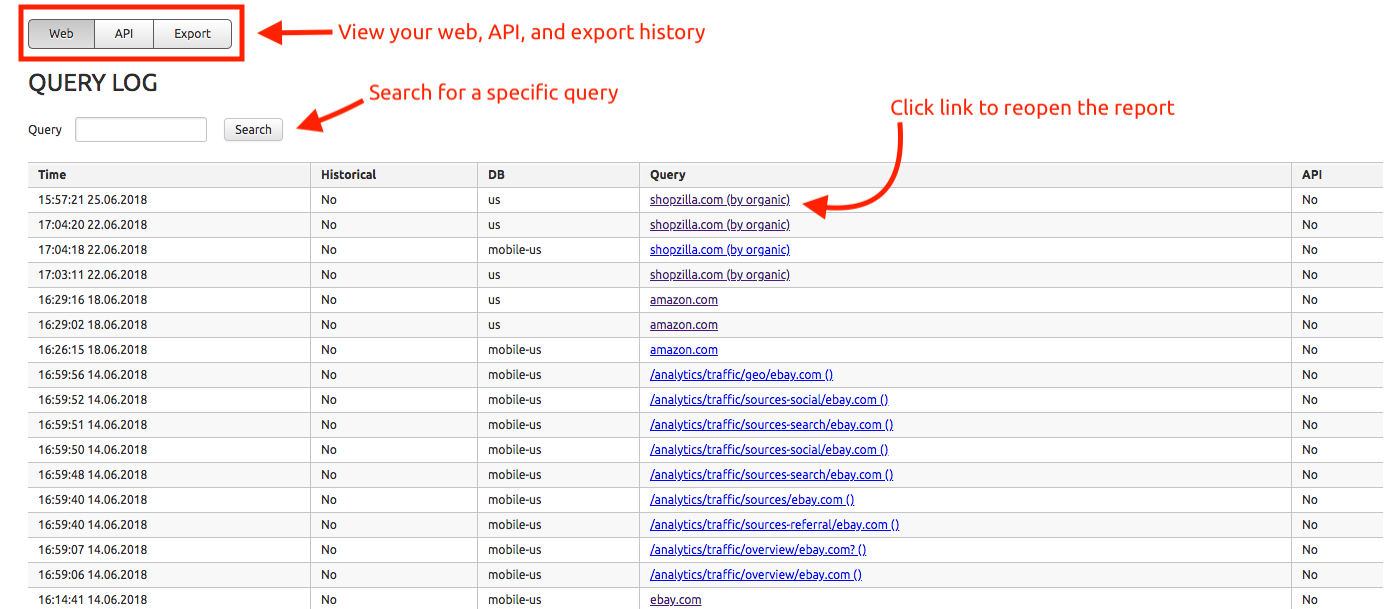Open sources-search ebay.com link from 16:59:51
The height and width of the screenshot is (609, 1394).
pos(771,425)
